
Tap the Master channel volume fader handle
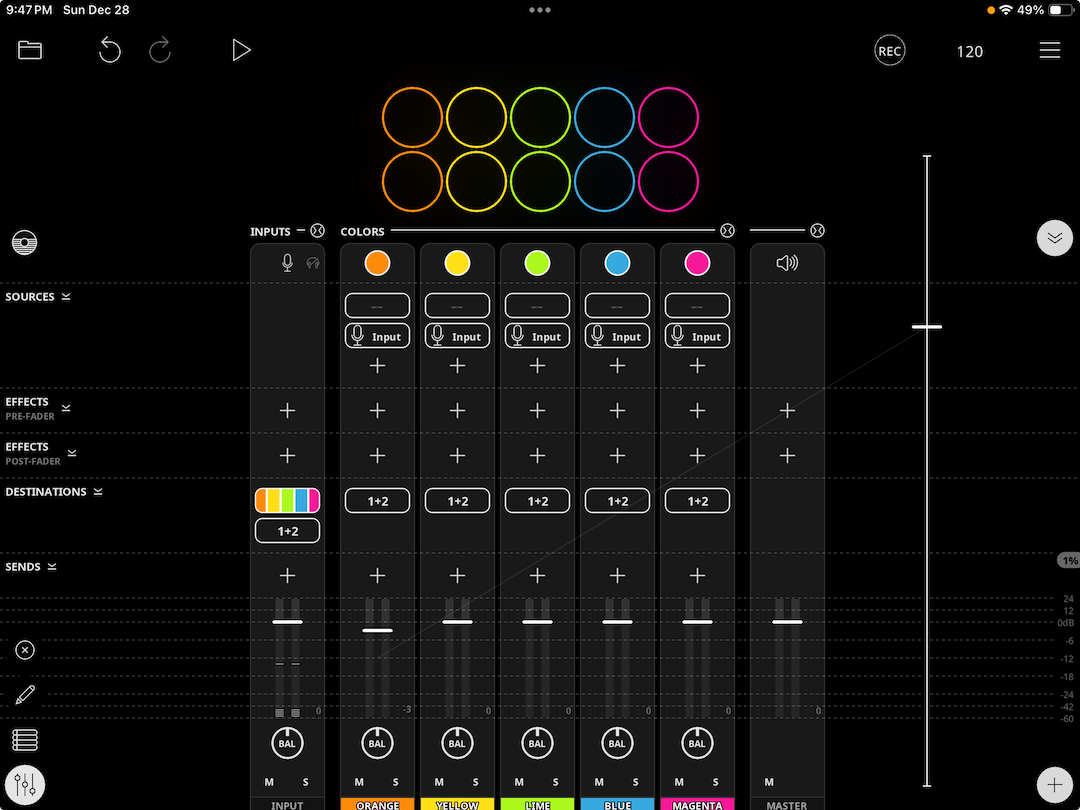click(x=787, y=621)
